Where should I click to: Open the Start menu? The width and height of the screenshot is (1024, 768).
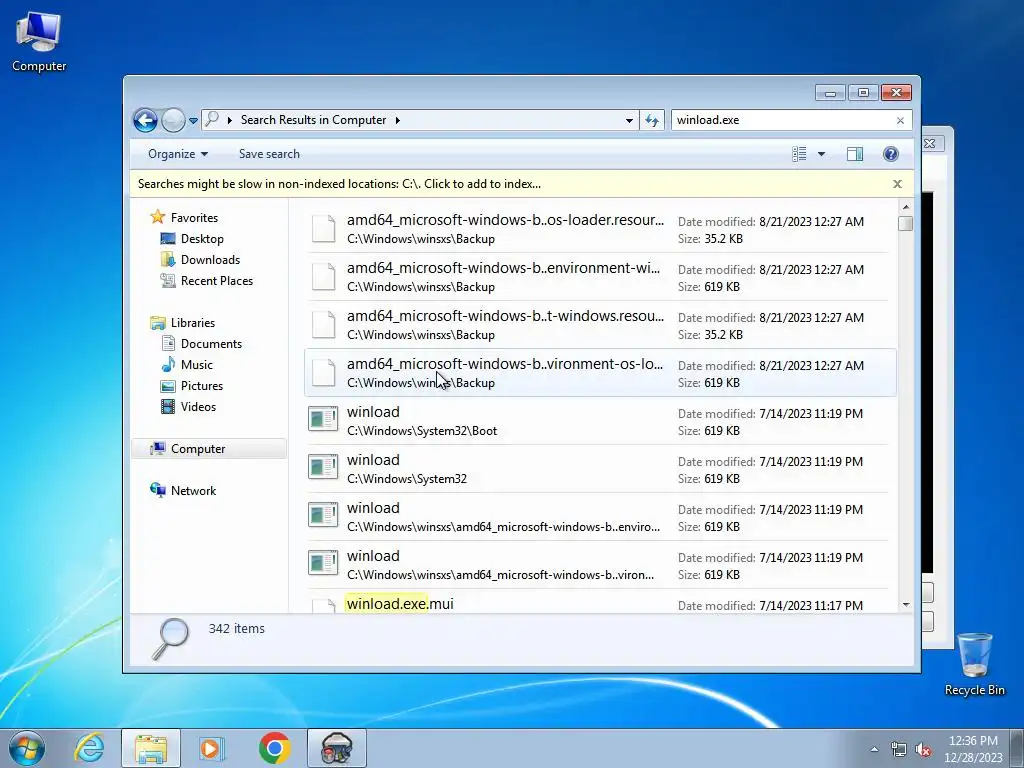click(x=27, y=748)
